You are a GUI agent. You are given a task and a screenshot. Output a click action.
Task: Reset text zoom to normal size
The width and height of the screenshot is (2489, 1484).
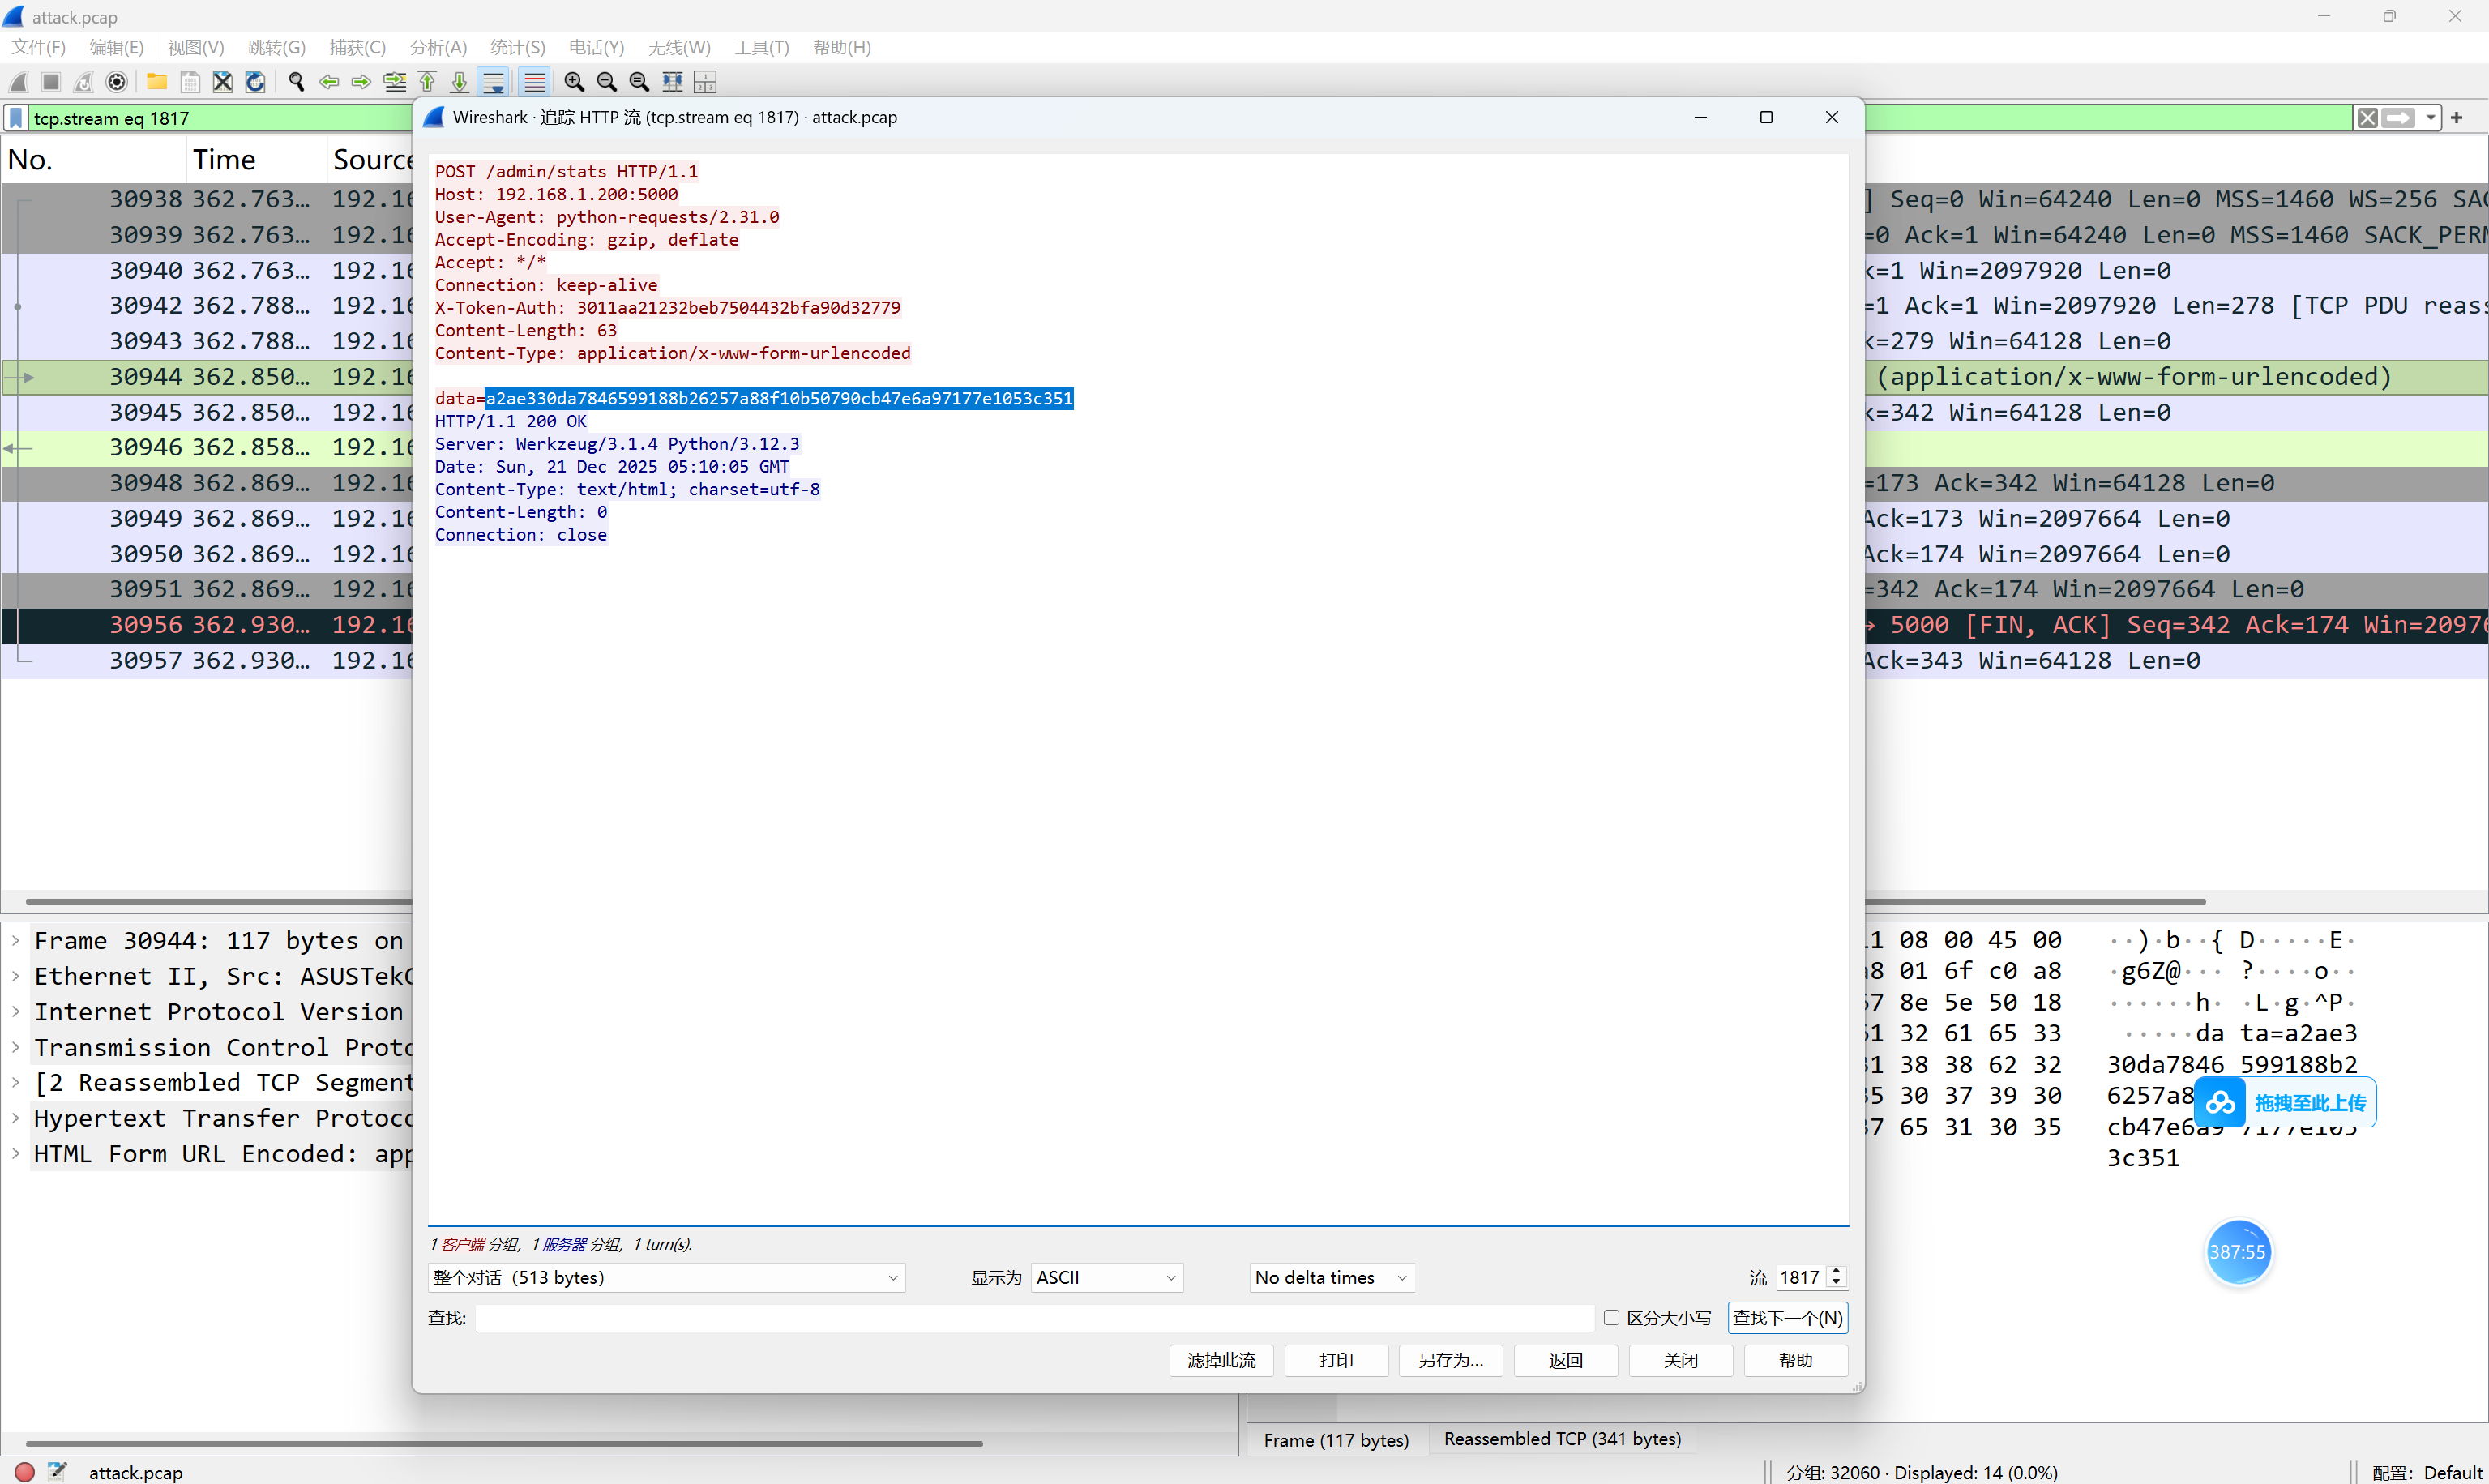tap(640, 82)
